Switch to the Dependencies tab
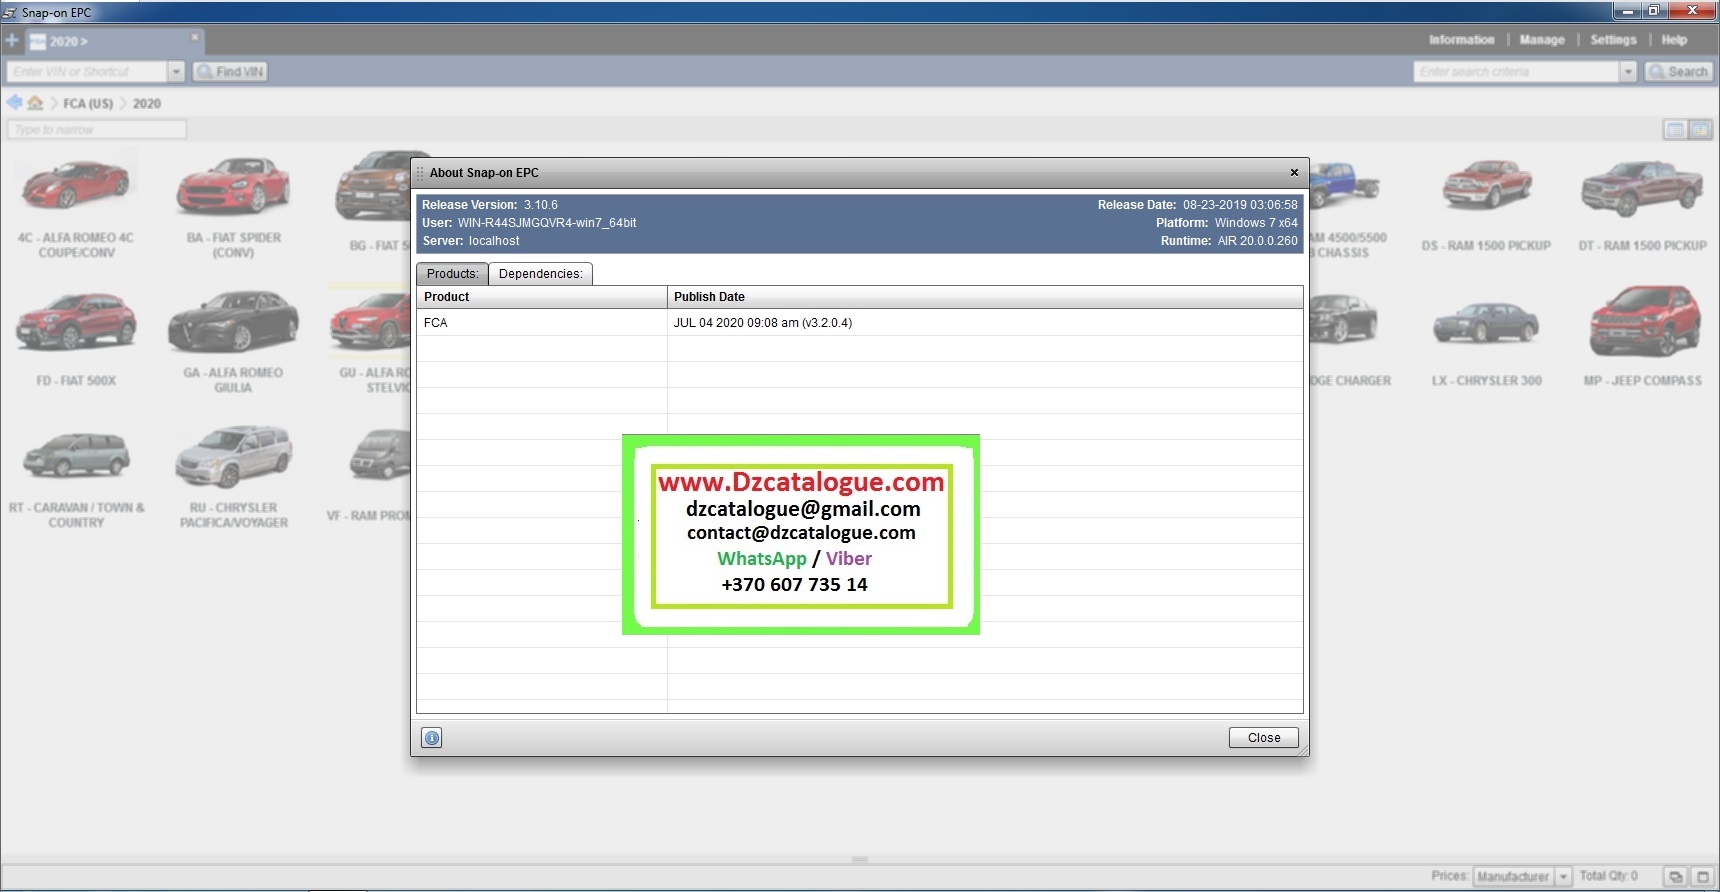This screenshot has width=1720, height=892. point(540,274)
